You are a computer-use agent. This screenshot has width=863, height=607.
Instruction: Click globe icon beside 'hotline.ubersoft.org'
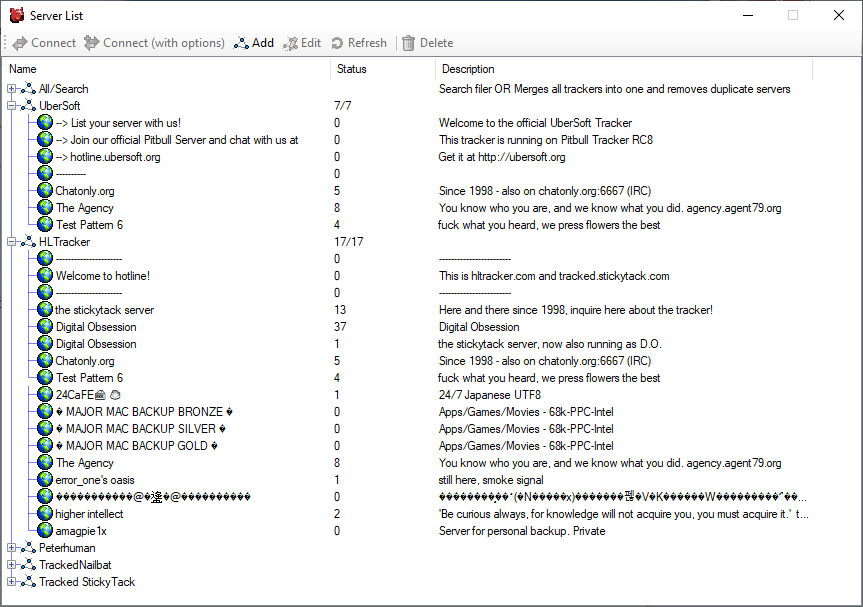[x=45, y=156]
